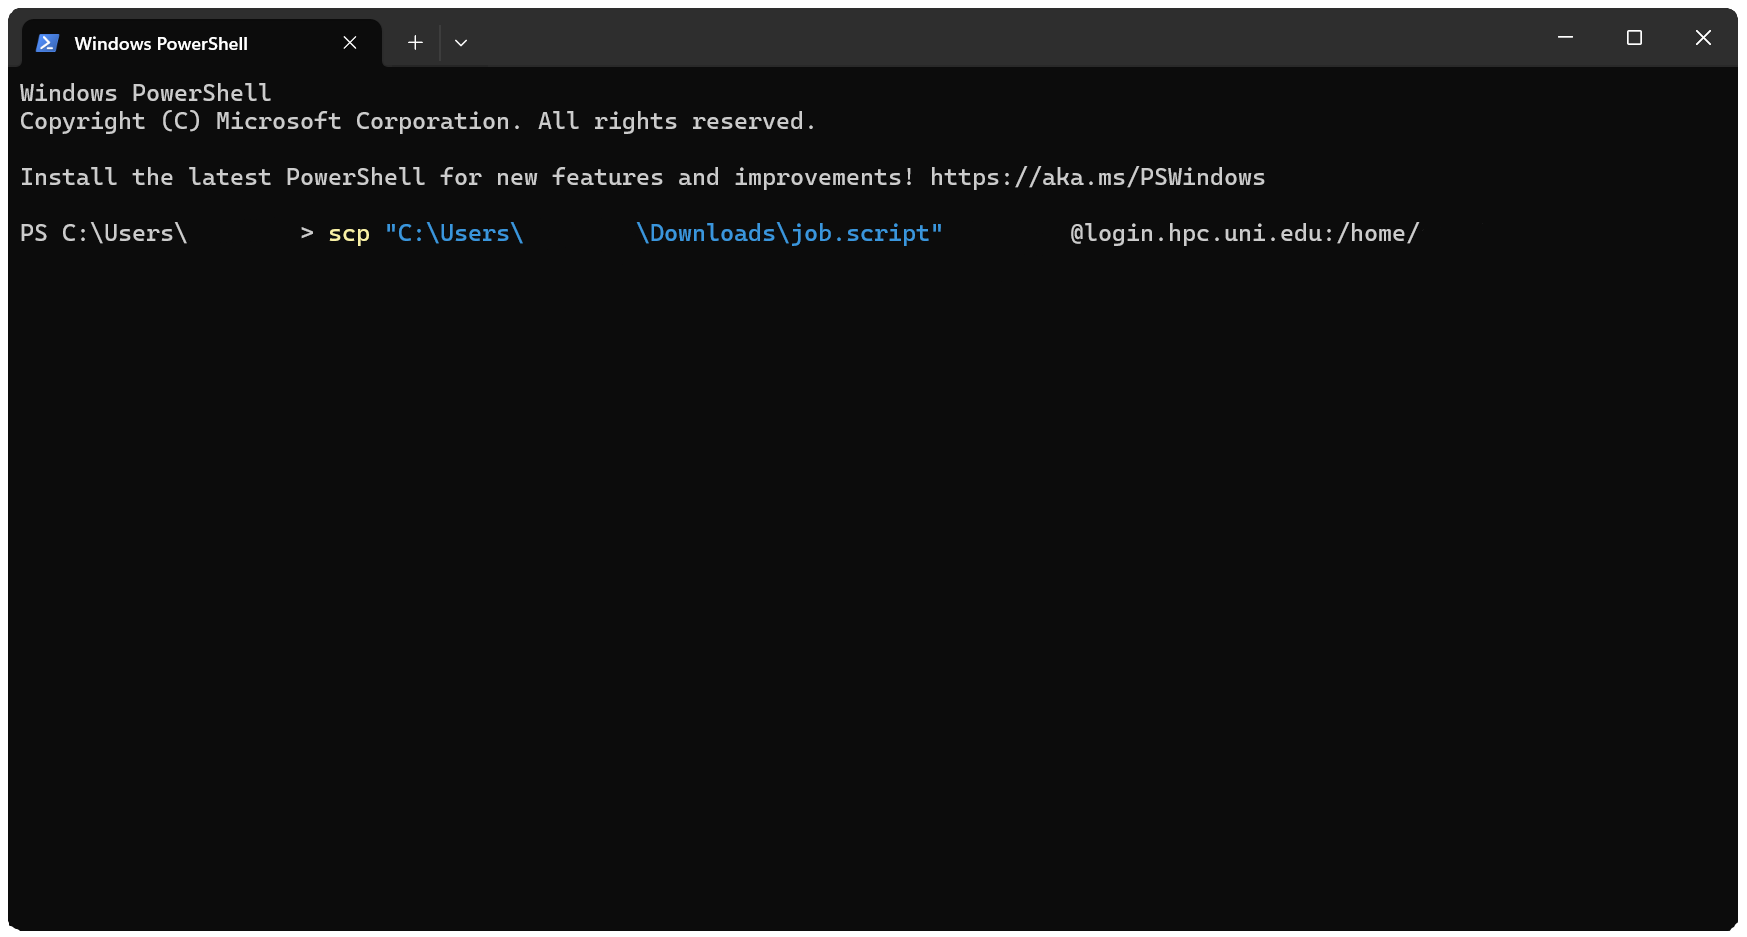The image size is (1747, 937).
Task: Click the yellow scp command word
Action: [349, 234]
